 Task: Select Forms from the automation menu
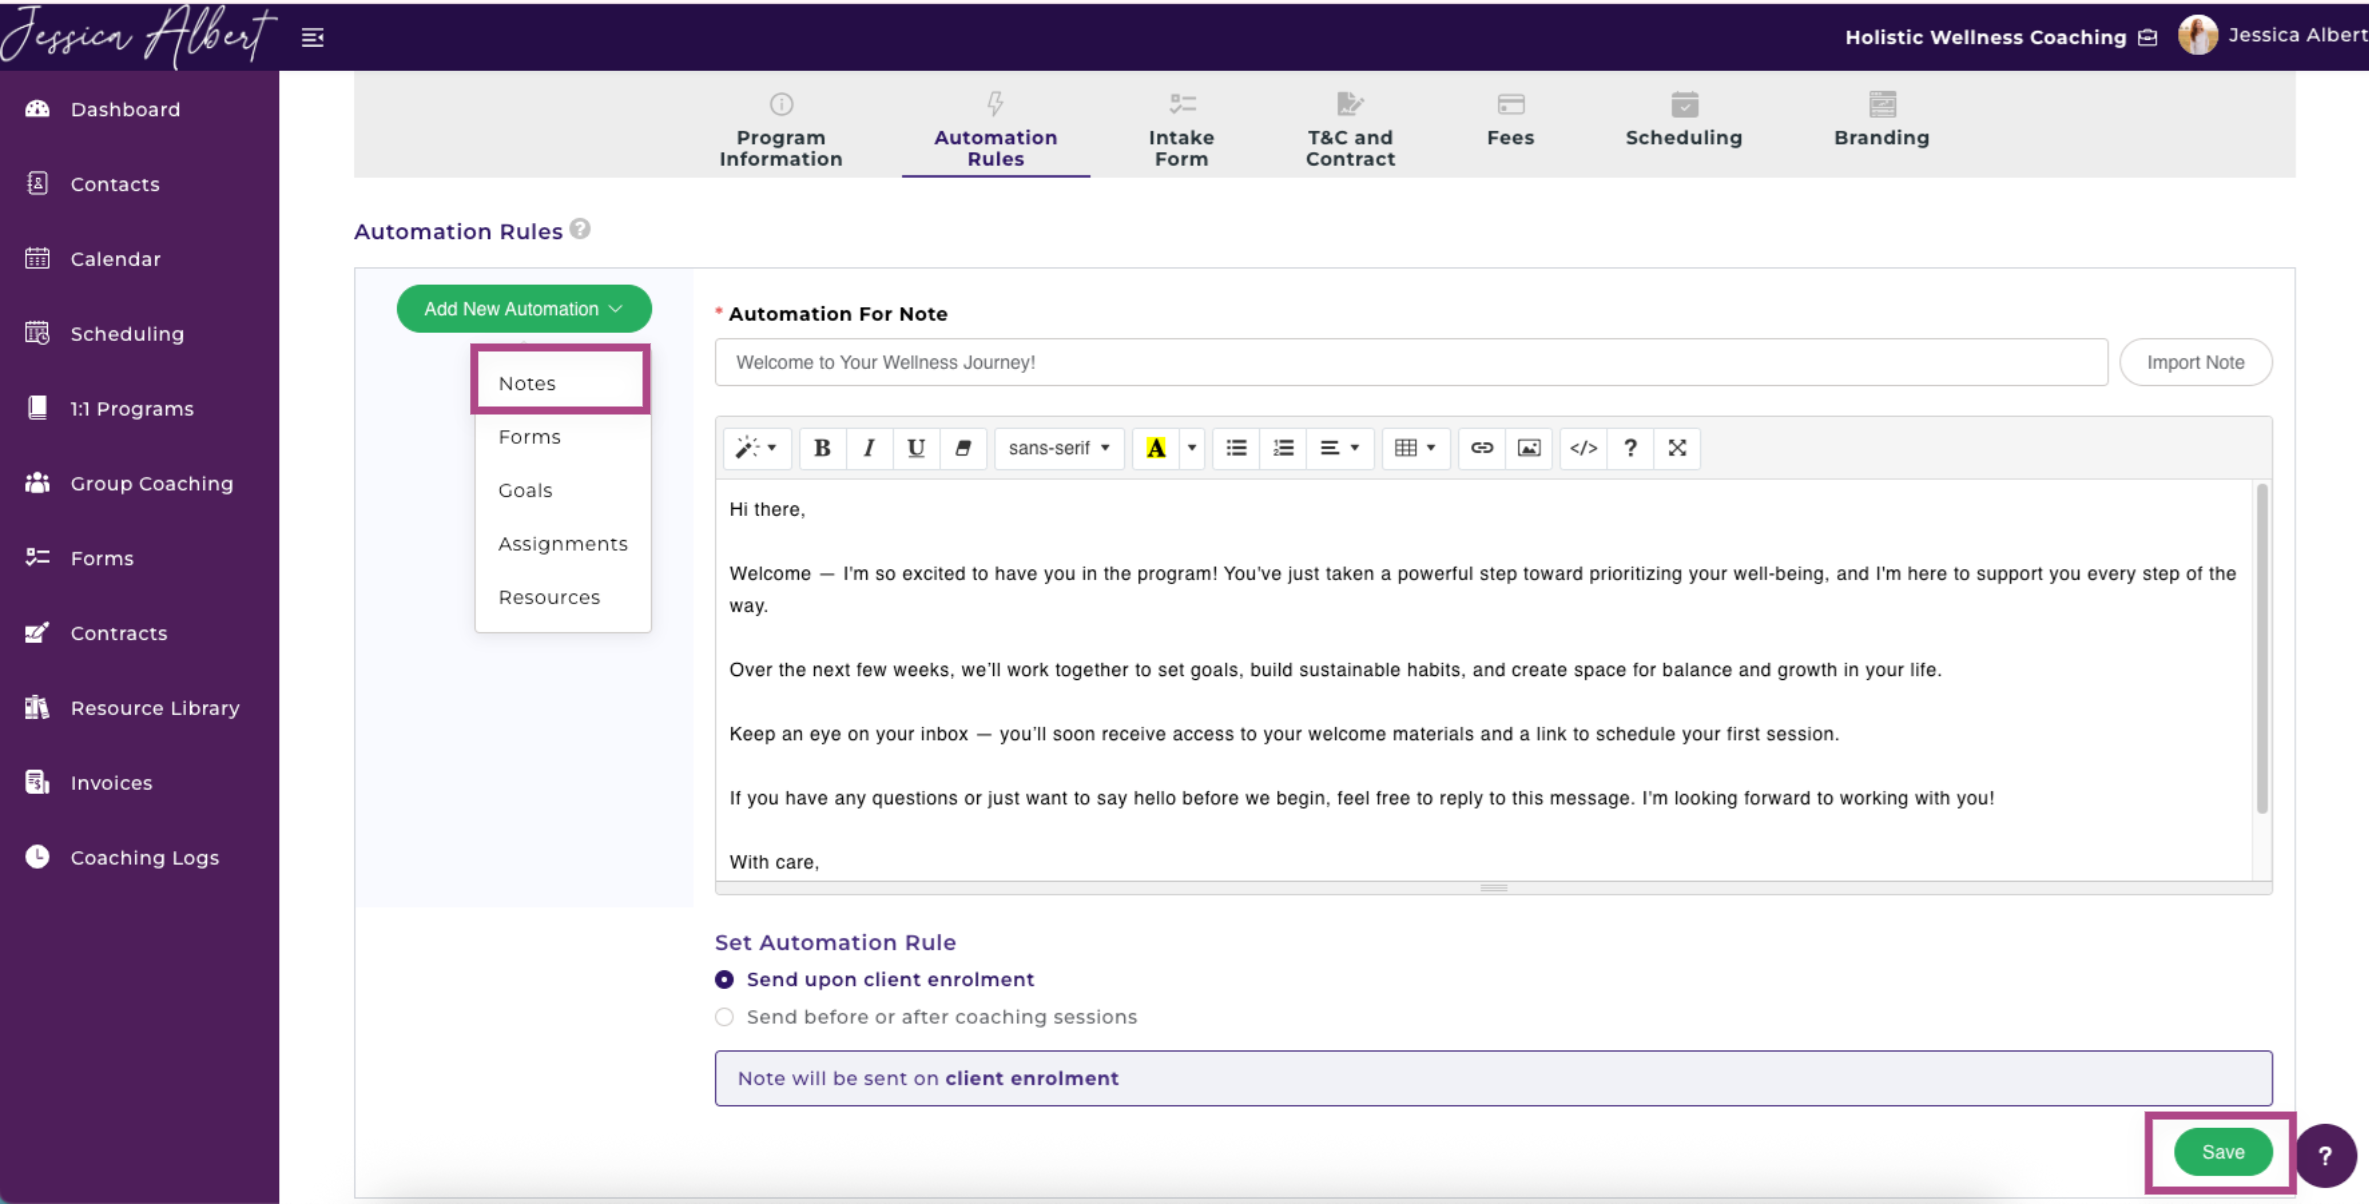click(x=561, y=437)
